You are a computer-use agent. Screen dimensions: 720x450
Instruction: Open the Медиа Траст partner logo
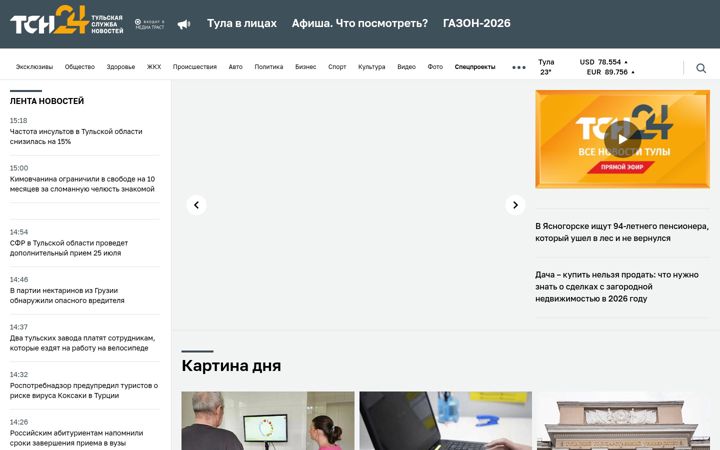(x=150, y=24)
